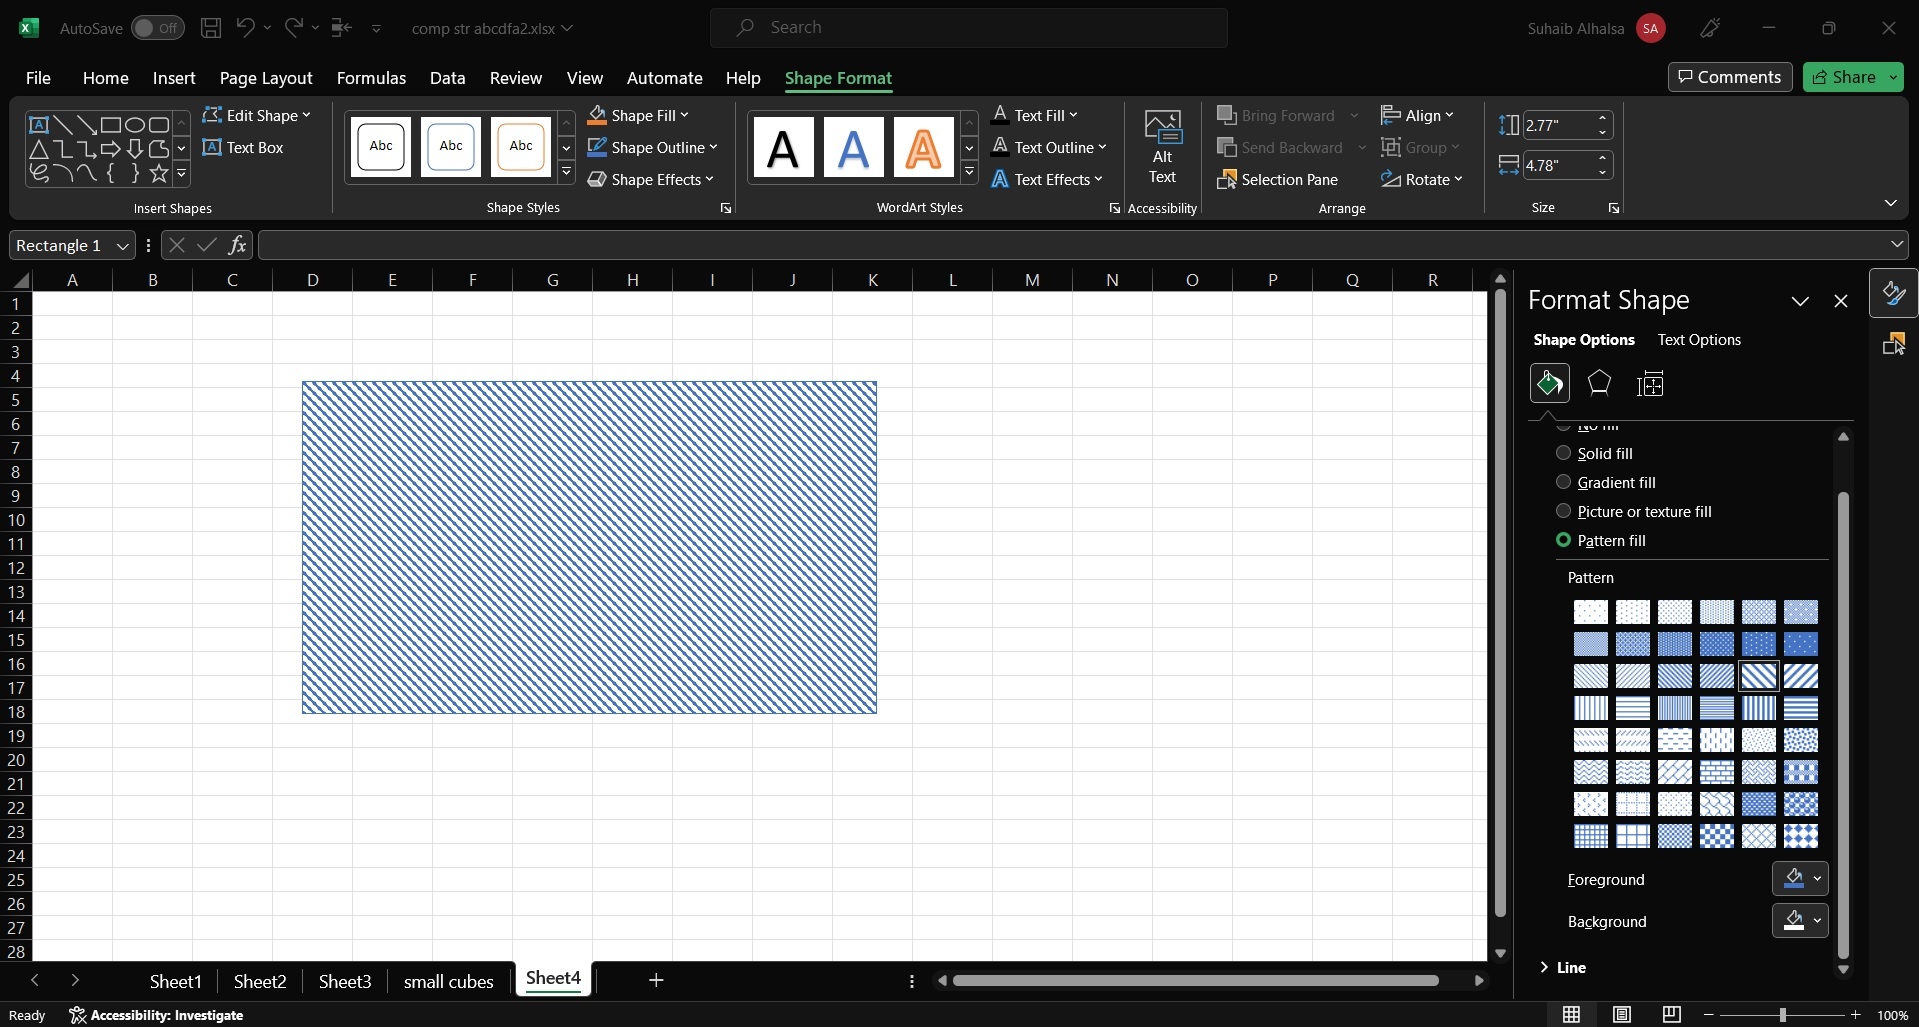Open the Alt Text pane
Screen dimensions: 1919x1027
click(x=1161, y=147)
